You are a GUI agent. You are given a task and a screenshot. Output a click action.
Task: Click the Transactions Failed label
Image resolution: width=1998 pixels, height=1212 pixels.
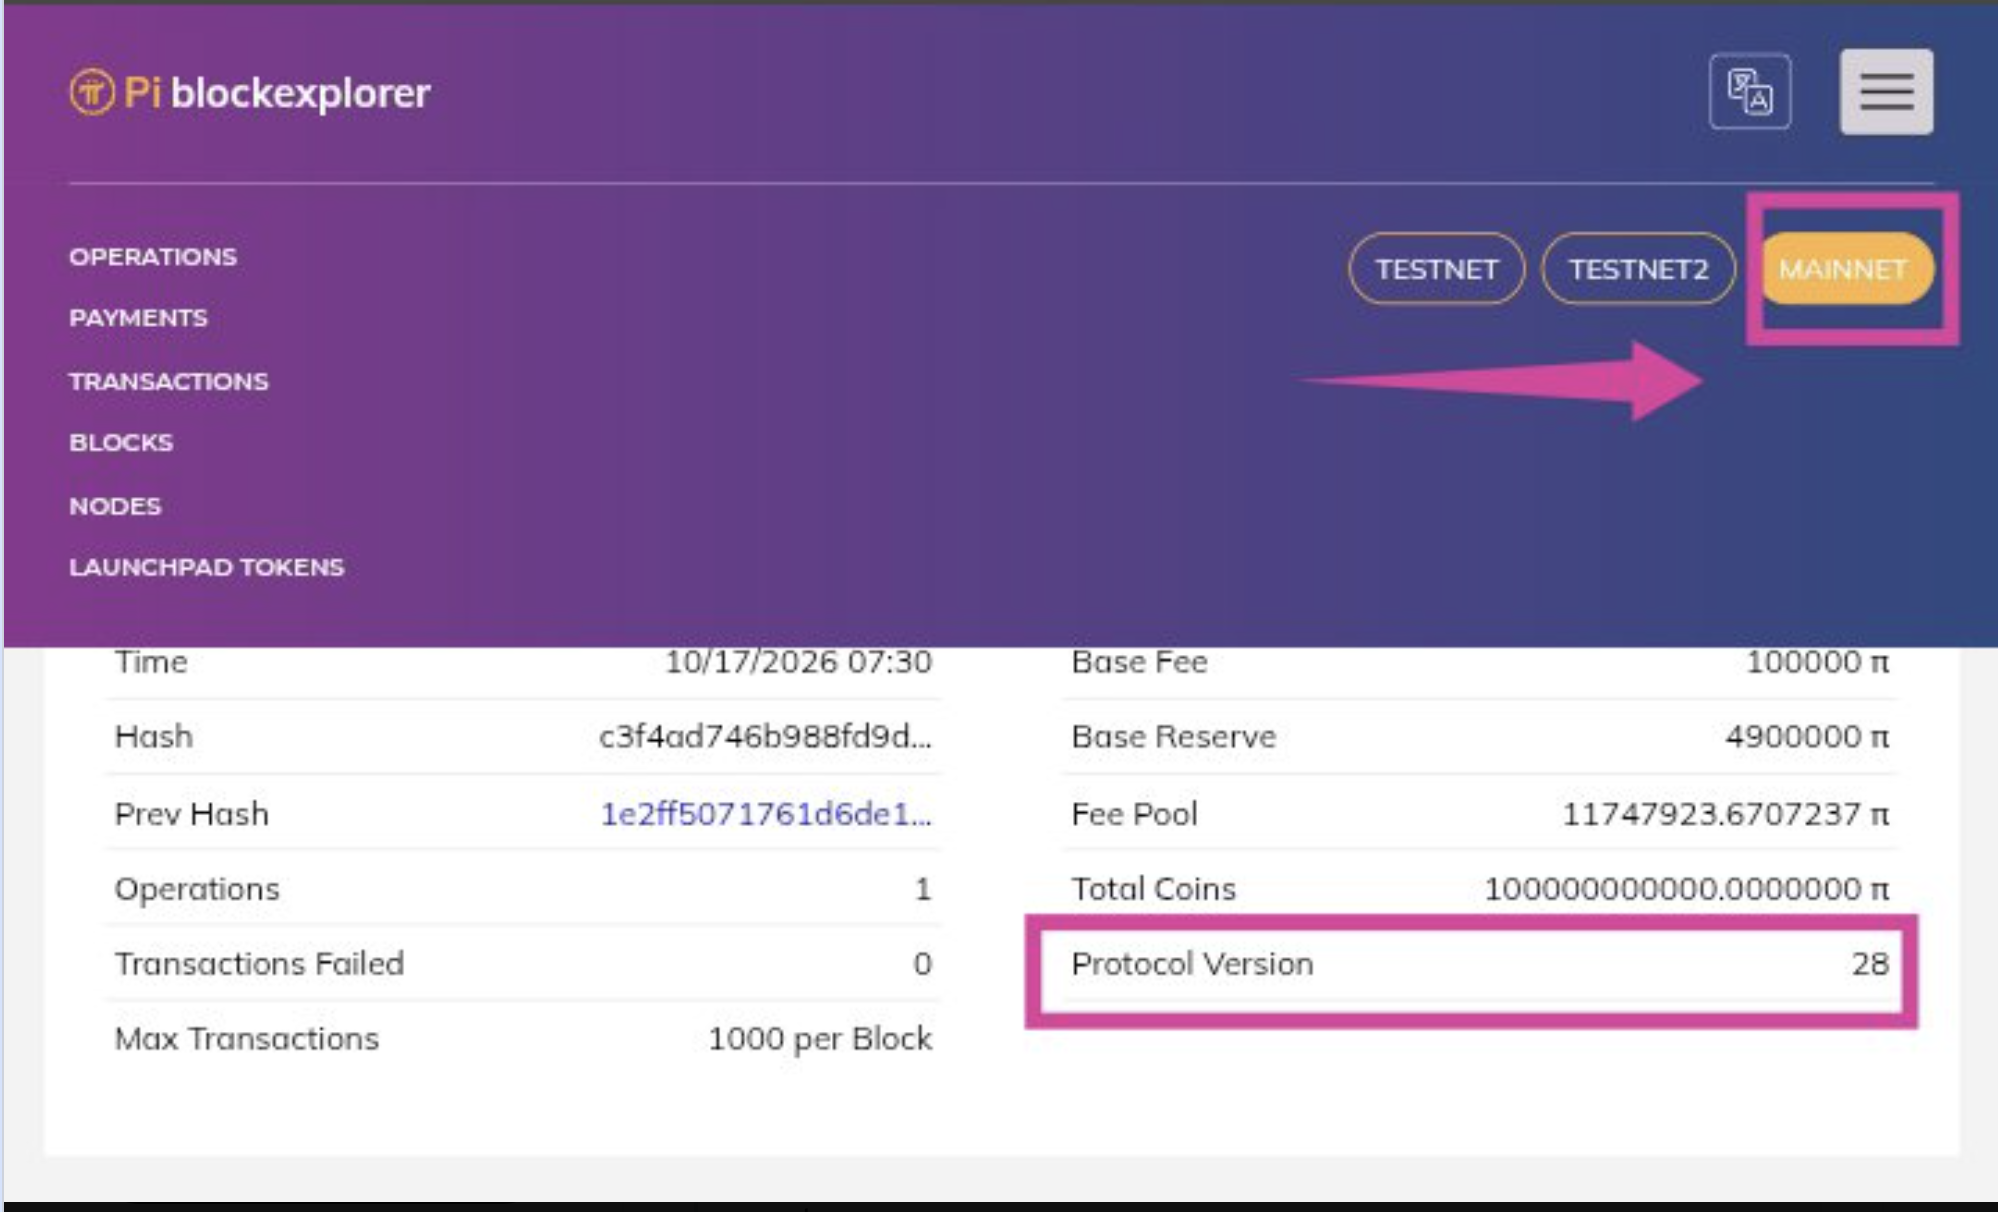259,964
